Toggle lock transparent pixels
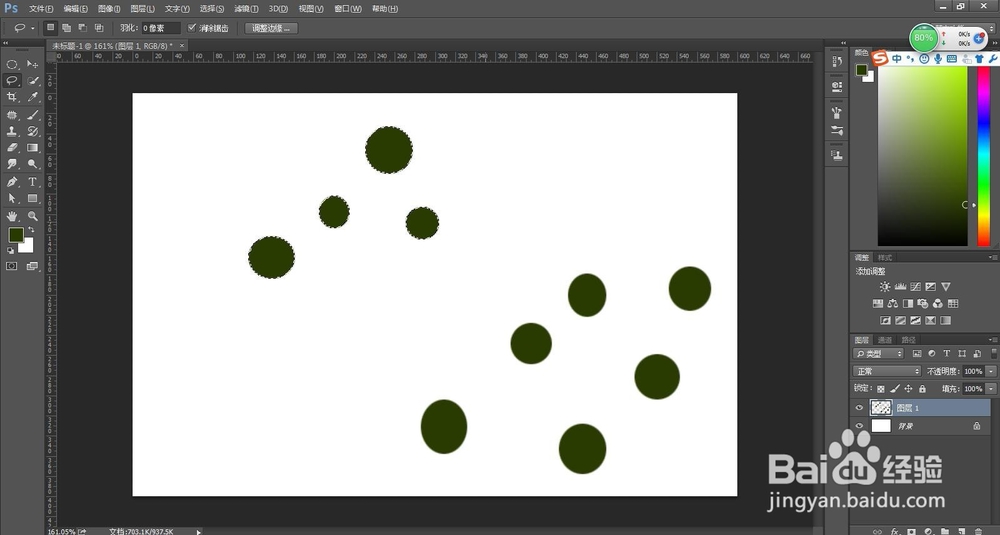Screen dimensions: 1000x535 pyautogui.click(x=881, y=389)
